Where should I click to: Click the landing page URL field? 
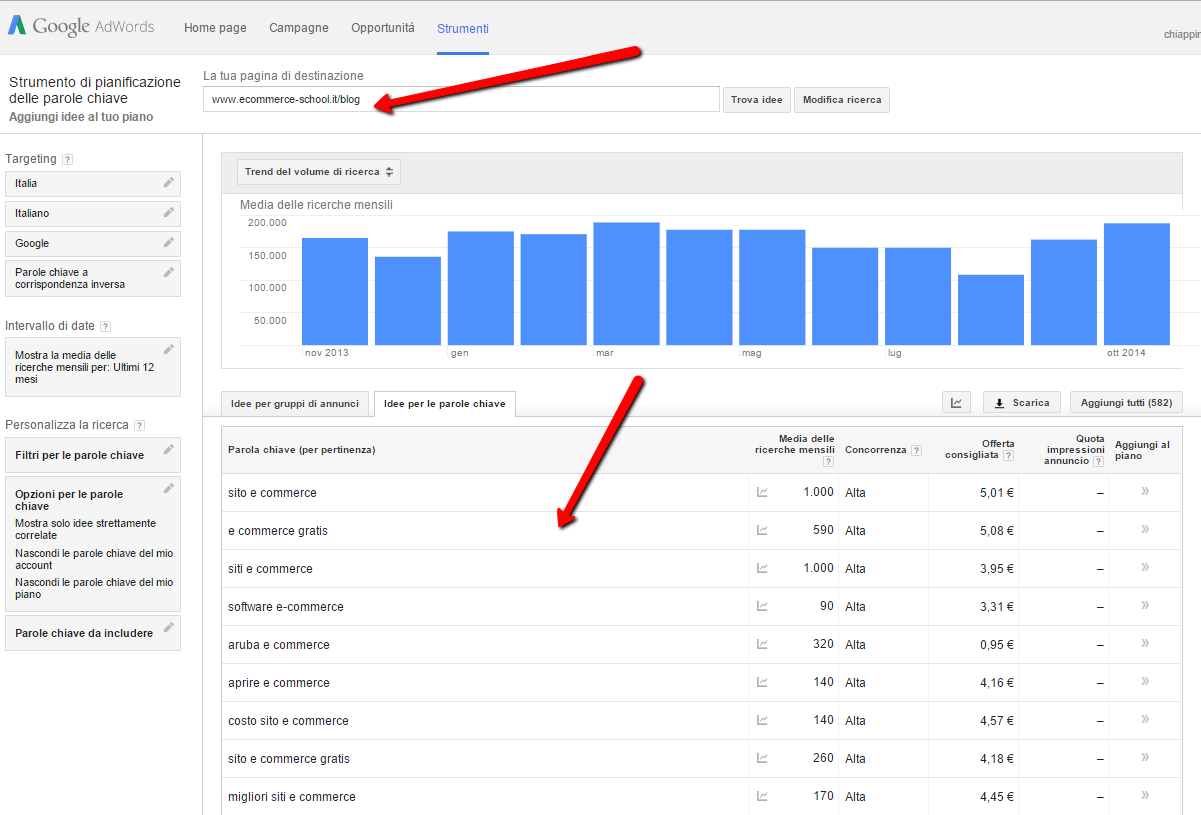(460, 100)
